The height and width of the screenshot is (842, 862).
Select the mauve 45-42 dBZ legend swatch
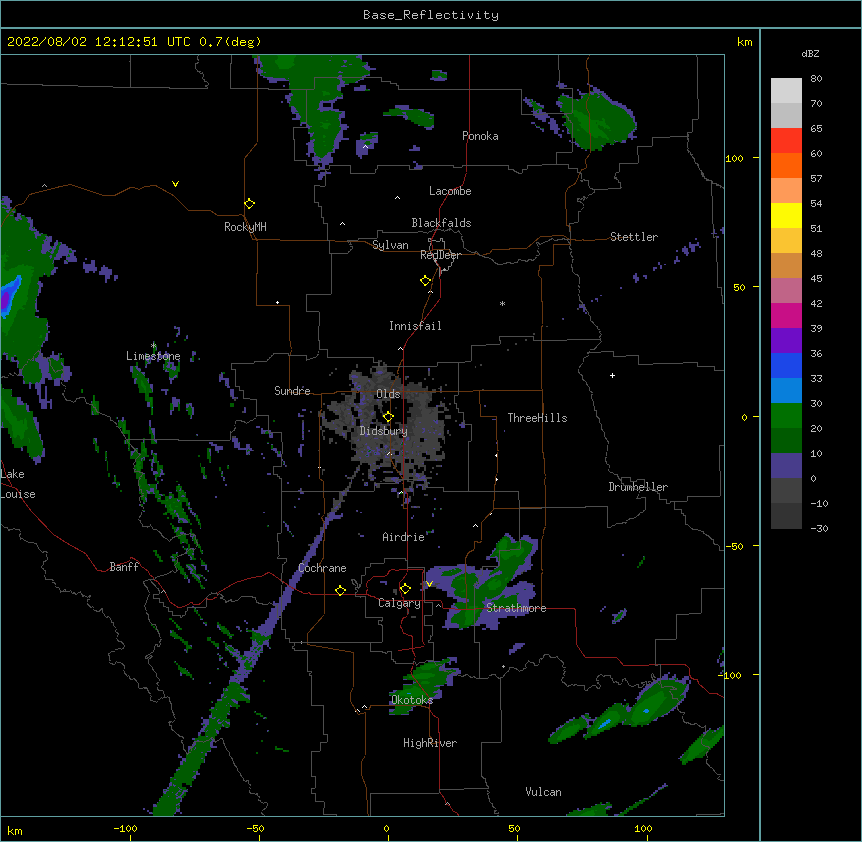pyautogui.click(x=786, y=291)
